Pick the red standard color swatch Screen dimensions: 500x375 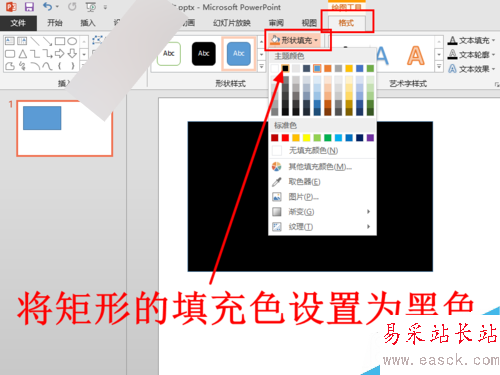[x=285, y=138]
